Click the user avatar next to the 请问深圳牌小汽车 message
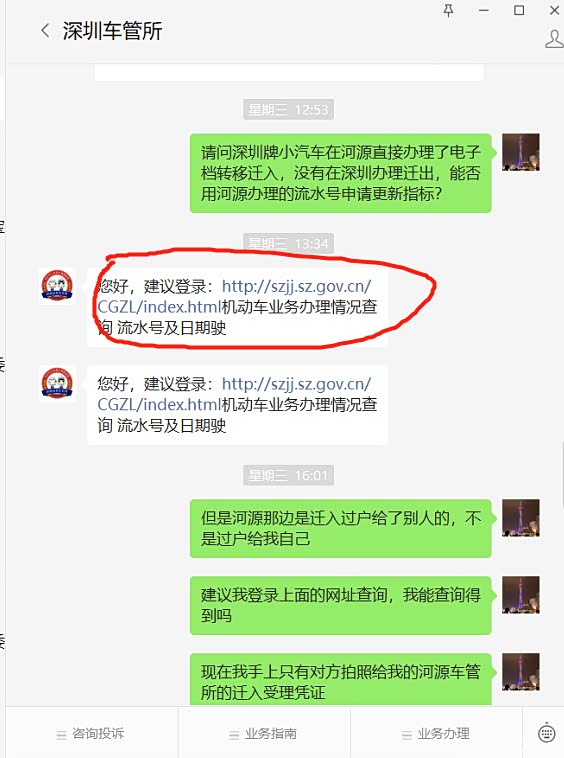Image resolution: width=564 pixels, height=758 pixels. pos(521,152)
